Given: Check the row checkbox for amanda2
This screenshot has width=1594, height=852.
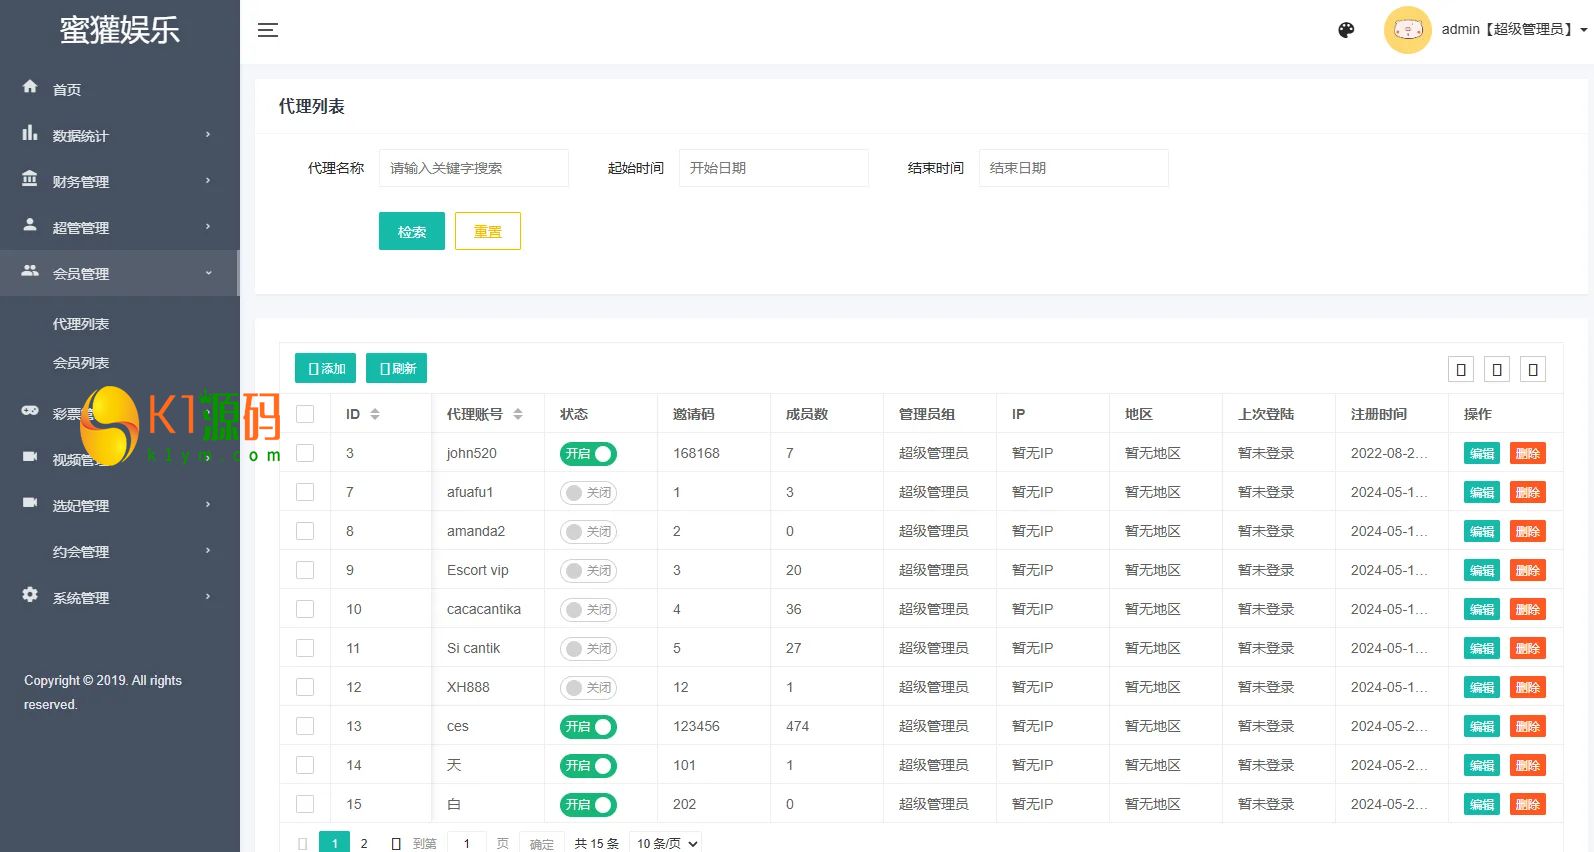Looking at the screenshot, I should (x=305, y=531).
